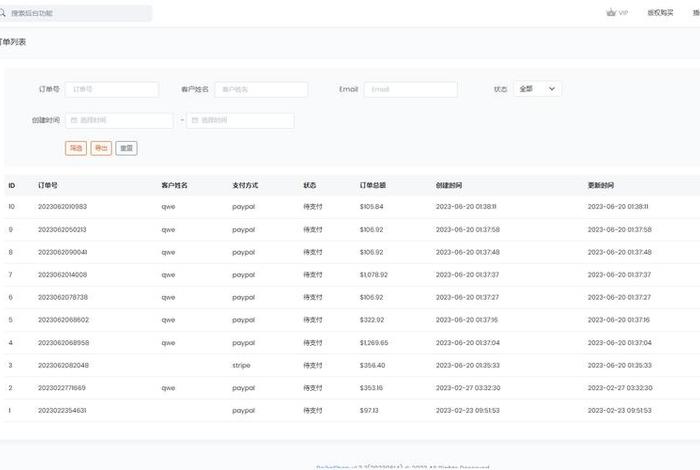Screen dimensions: 700x470
Task: Click created time 2023-06-20 01:35:33
Action: point(467,365)
